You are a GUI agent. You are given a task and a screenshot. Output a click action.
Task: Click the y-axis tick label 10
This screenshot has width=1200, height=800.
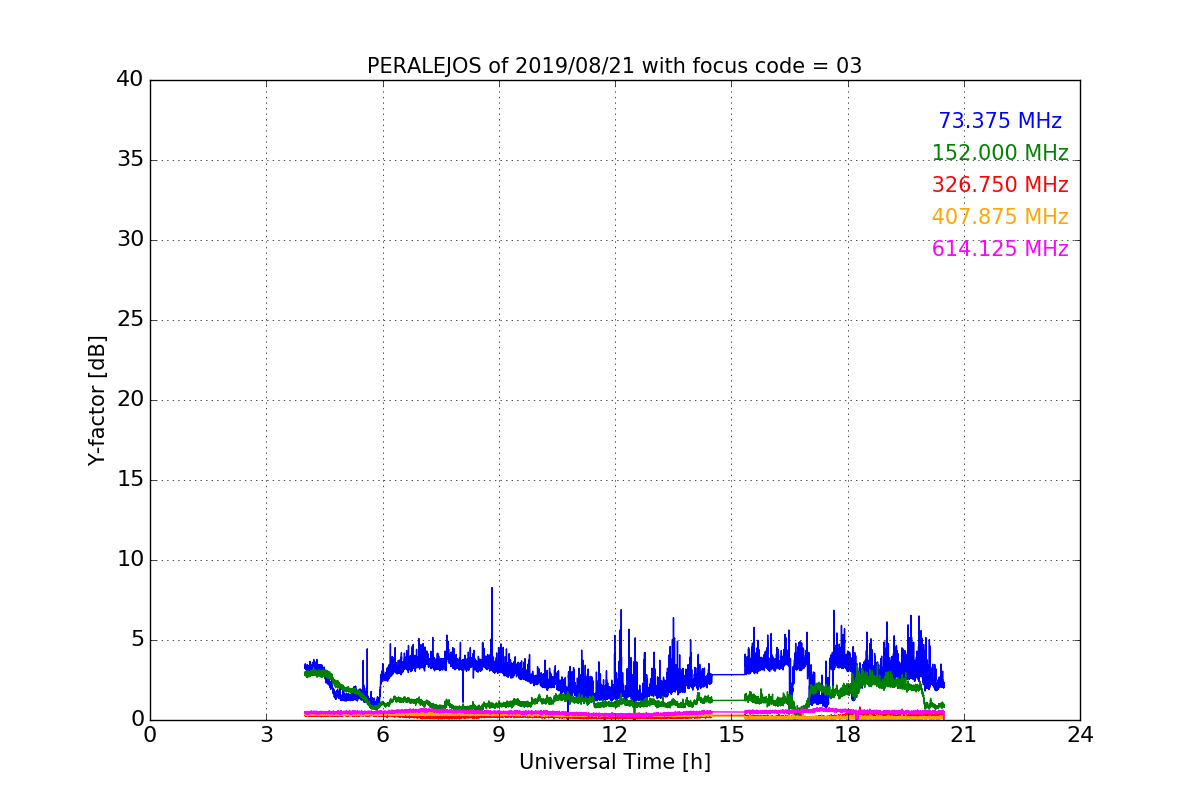pyautogui.click(x=130, y=560)
